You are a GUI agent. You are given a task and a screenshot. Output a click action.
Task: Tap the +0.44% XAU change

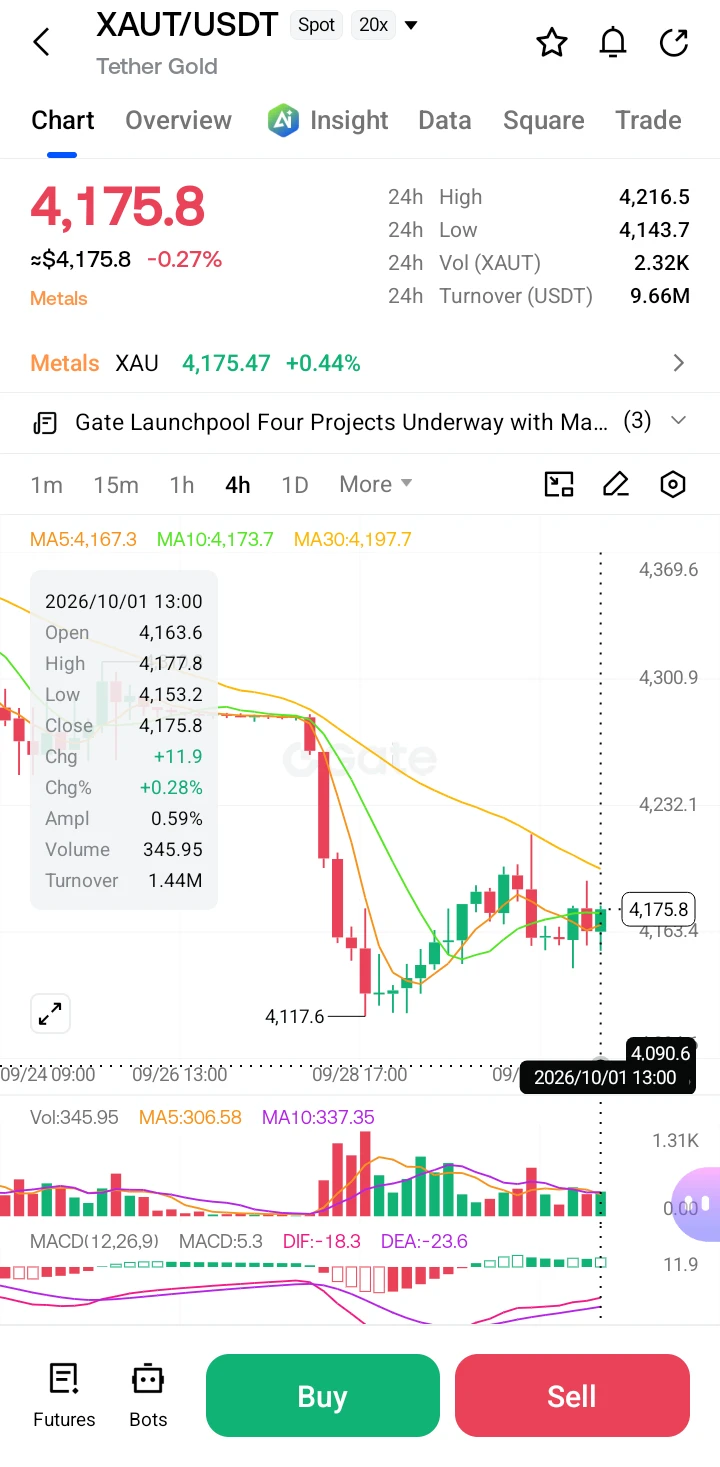(x=323, y=363)
